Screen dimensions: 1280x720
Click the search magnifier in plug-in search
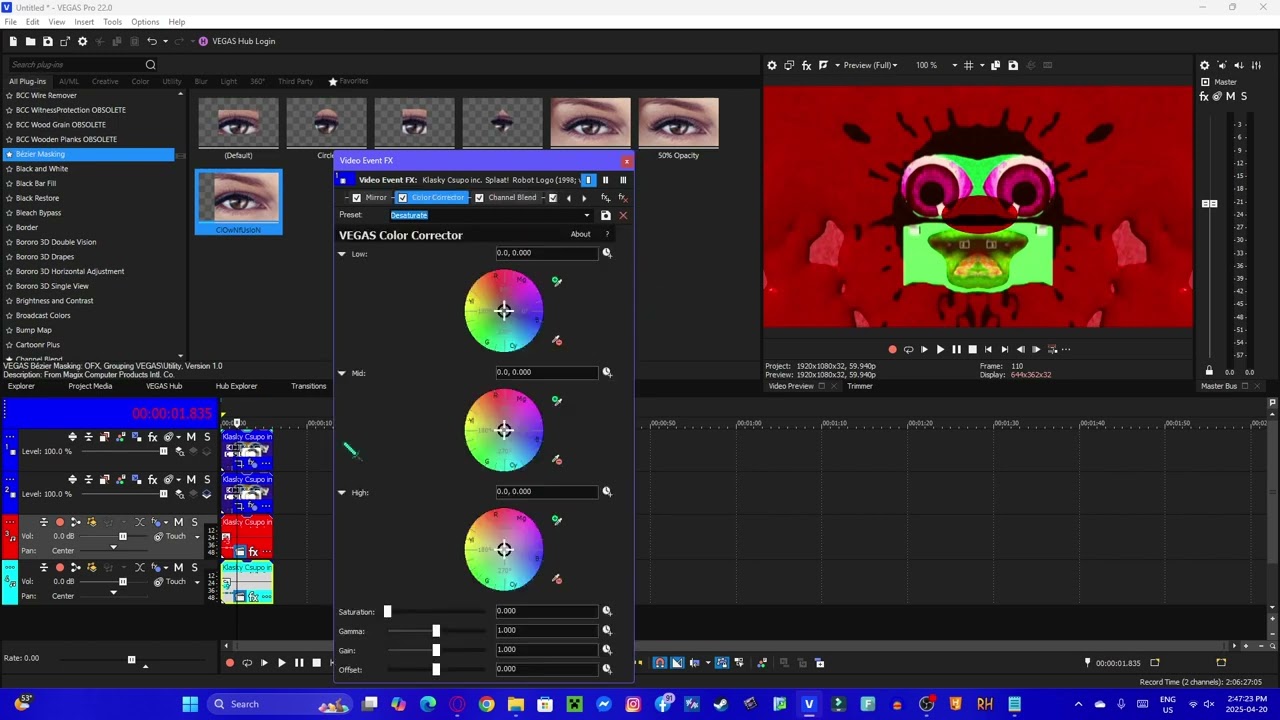pos(150,65)
